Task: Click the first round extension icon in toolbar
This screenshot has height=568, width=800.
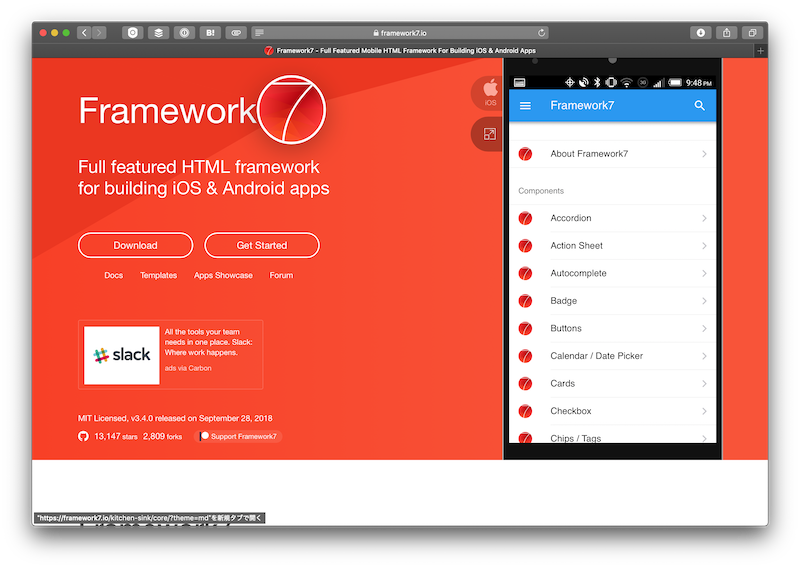Action: tap(133, 33)
